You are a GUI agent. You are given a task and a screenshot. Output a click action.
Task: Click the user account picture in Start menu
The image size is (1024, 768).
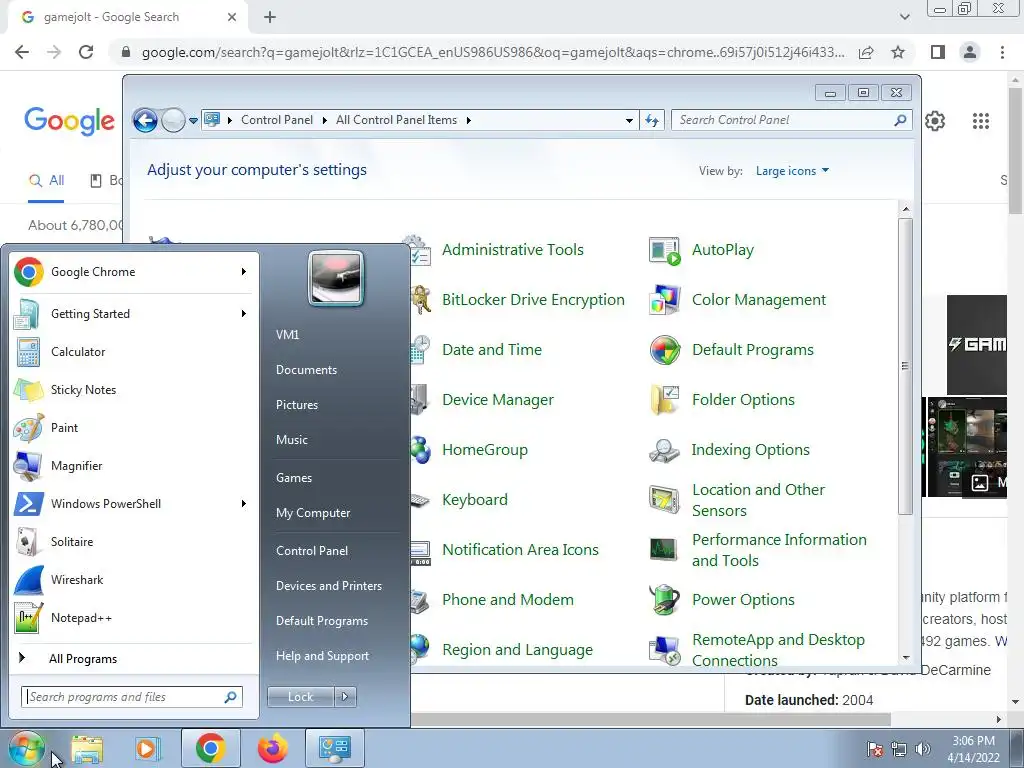(x=336, y=278)
